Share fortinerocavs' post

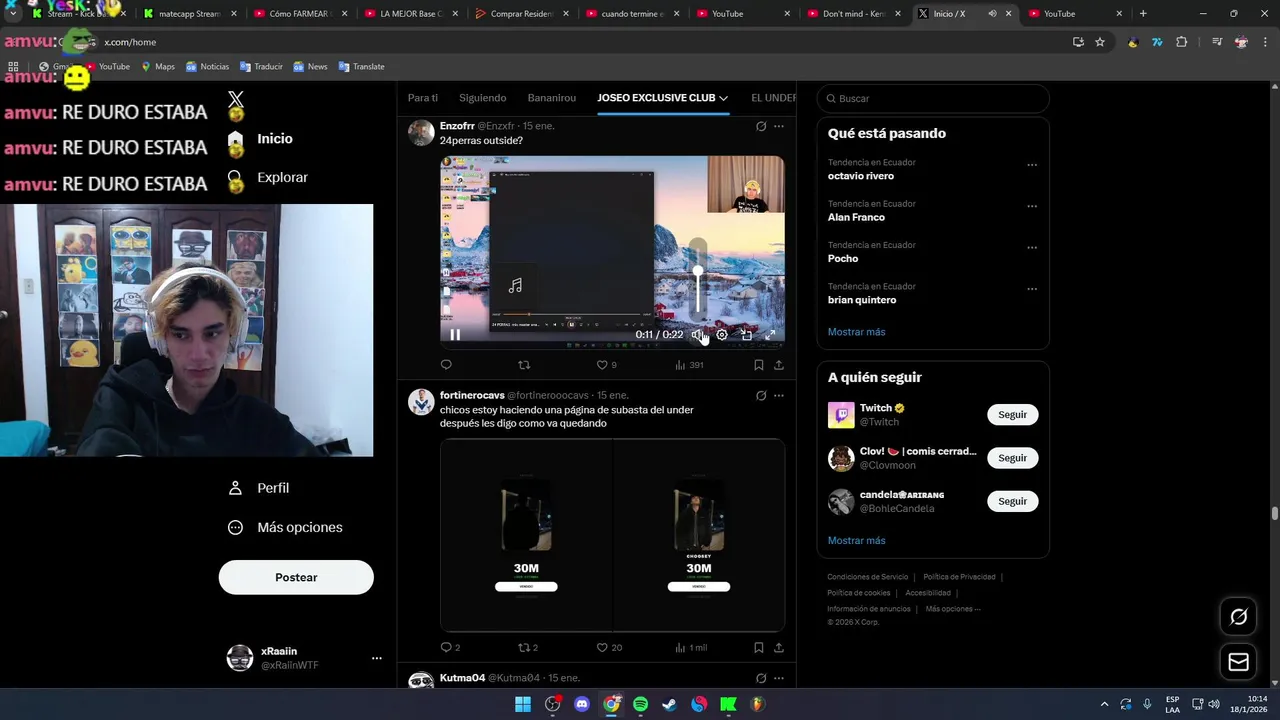pos(779,647)
